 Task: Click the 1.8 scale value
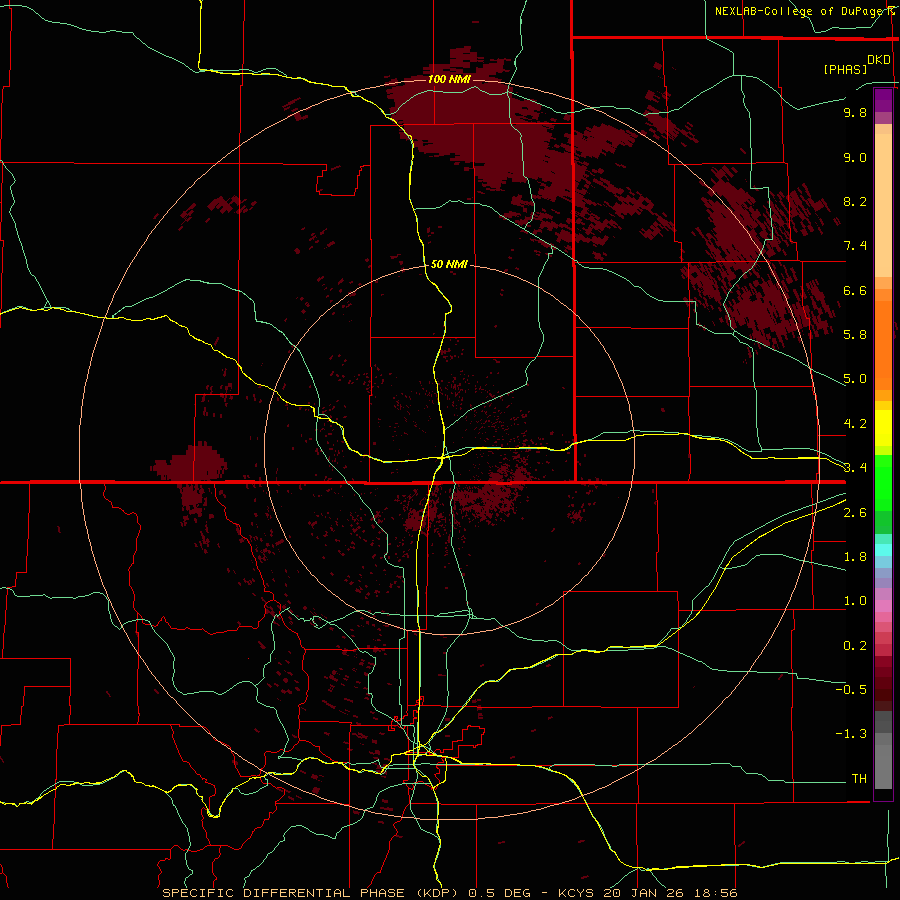(x=855, y=557)
